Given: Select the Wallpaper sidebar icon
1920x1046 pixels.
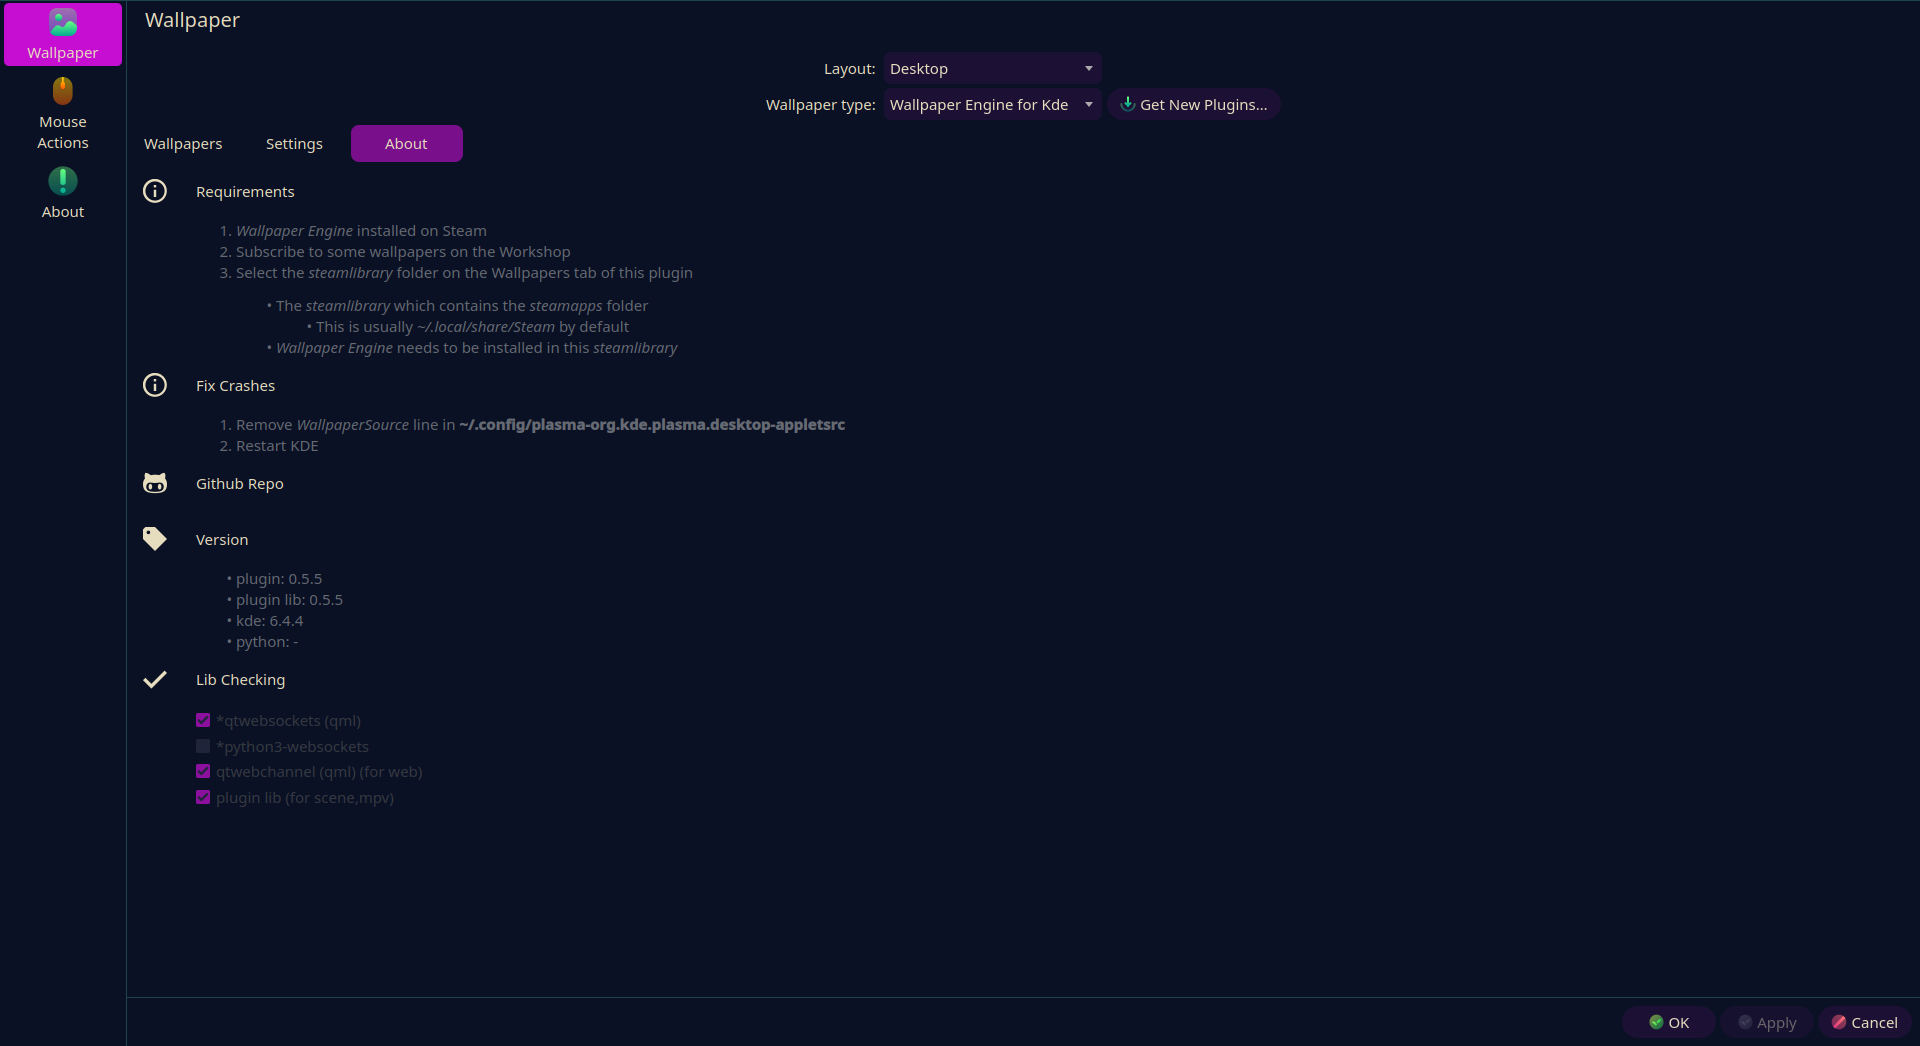Looking at the screenshot, I should (63, 35).
